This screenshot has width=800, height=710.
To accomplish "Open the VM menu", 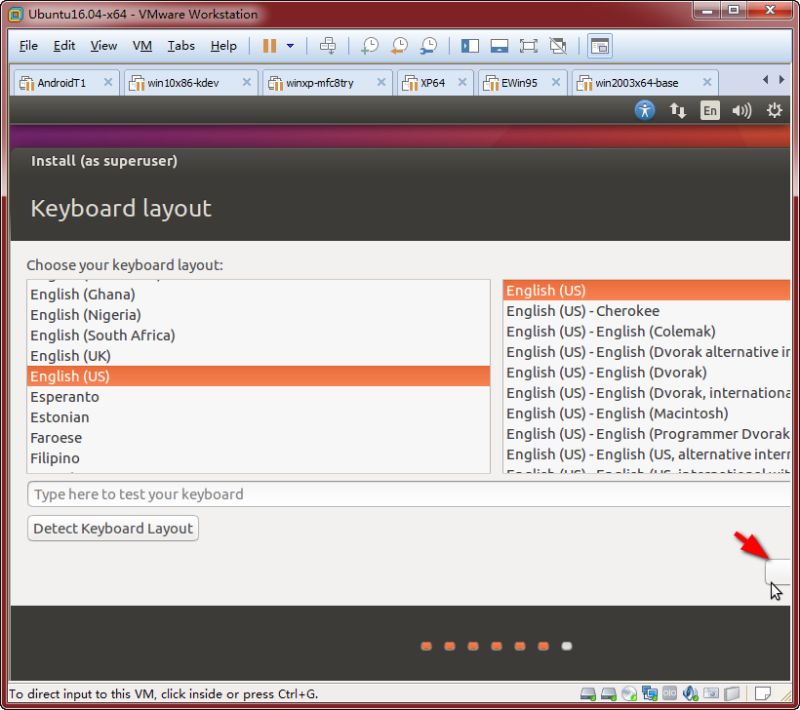I will pyautogui.click(x=142, y=46).
